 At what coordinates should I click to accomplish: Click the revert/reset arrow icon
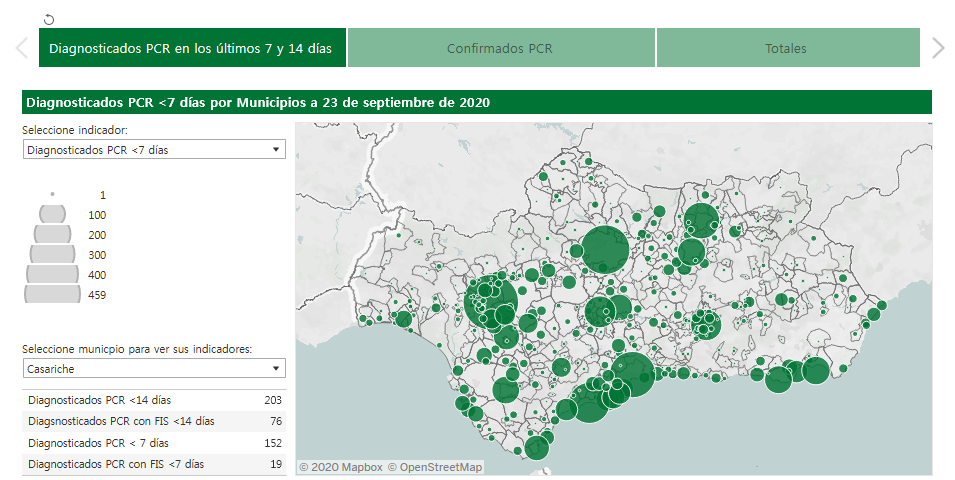point(49,19)
